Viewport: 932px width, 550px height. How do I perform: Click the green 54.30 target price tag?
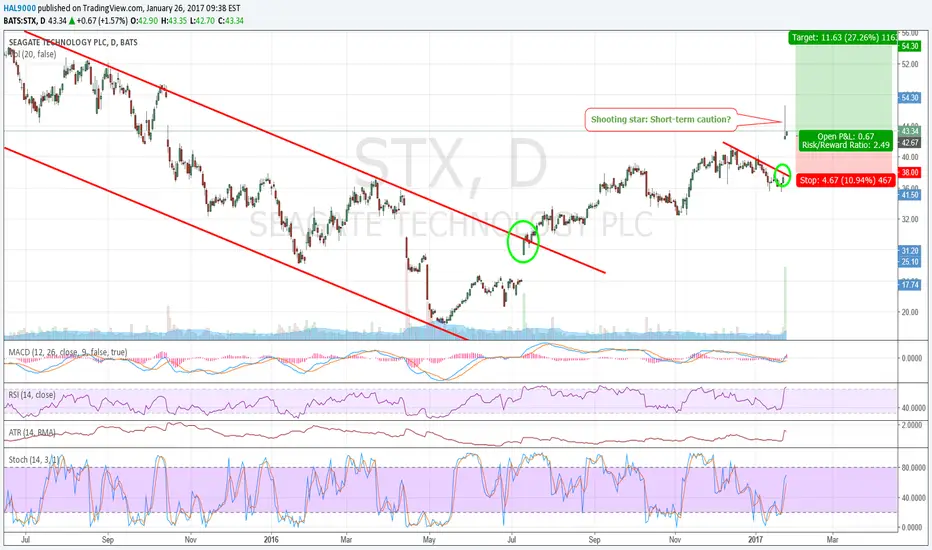[x=910, y=46]
